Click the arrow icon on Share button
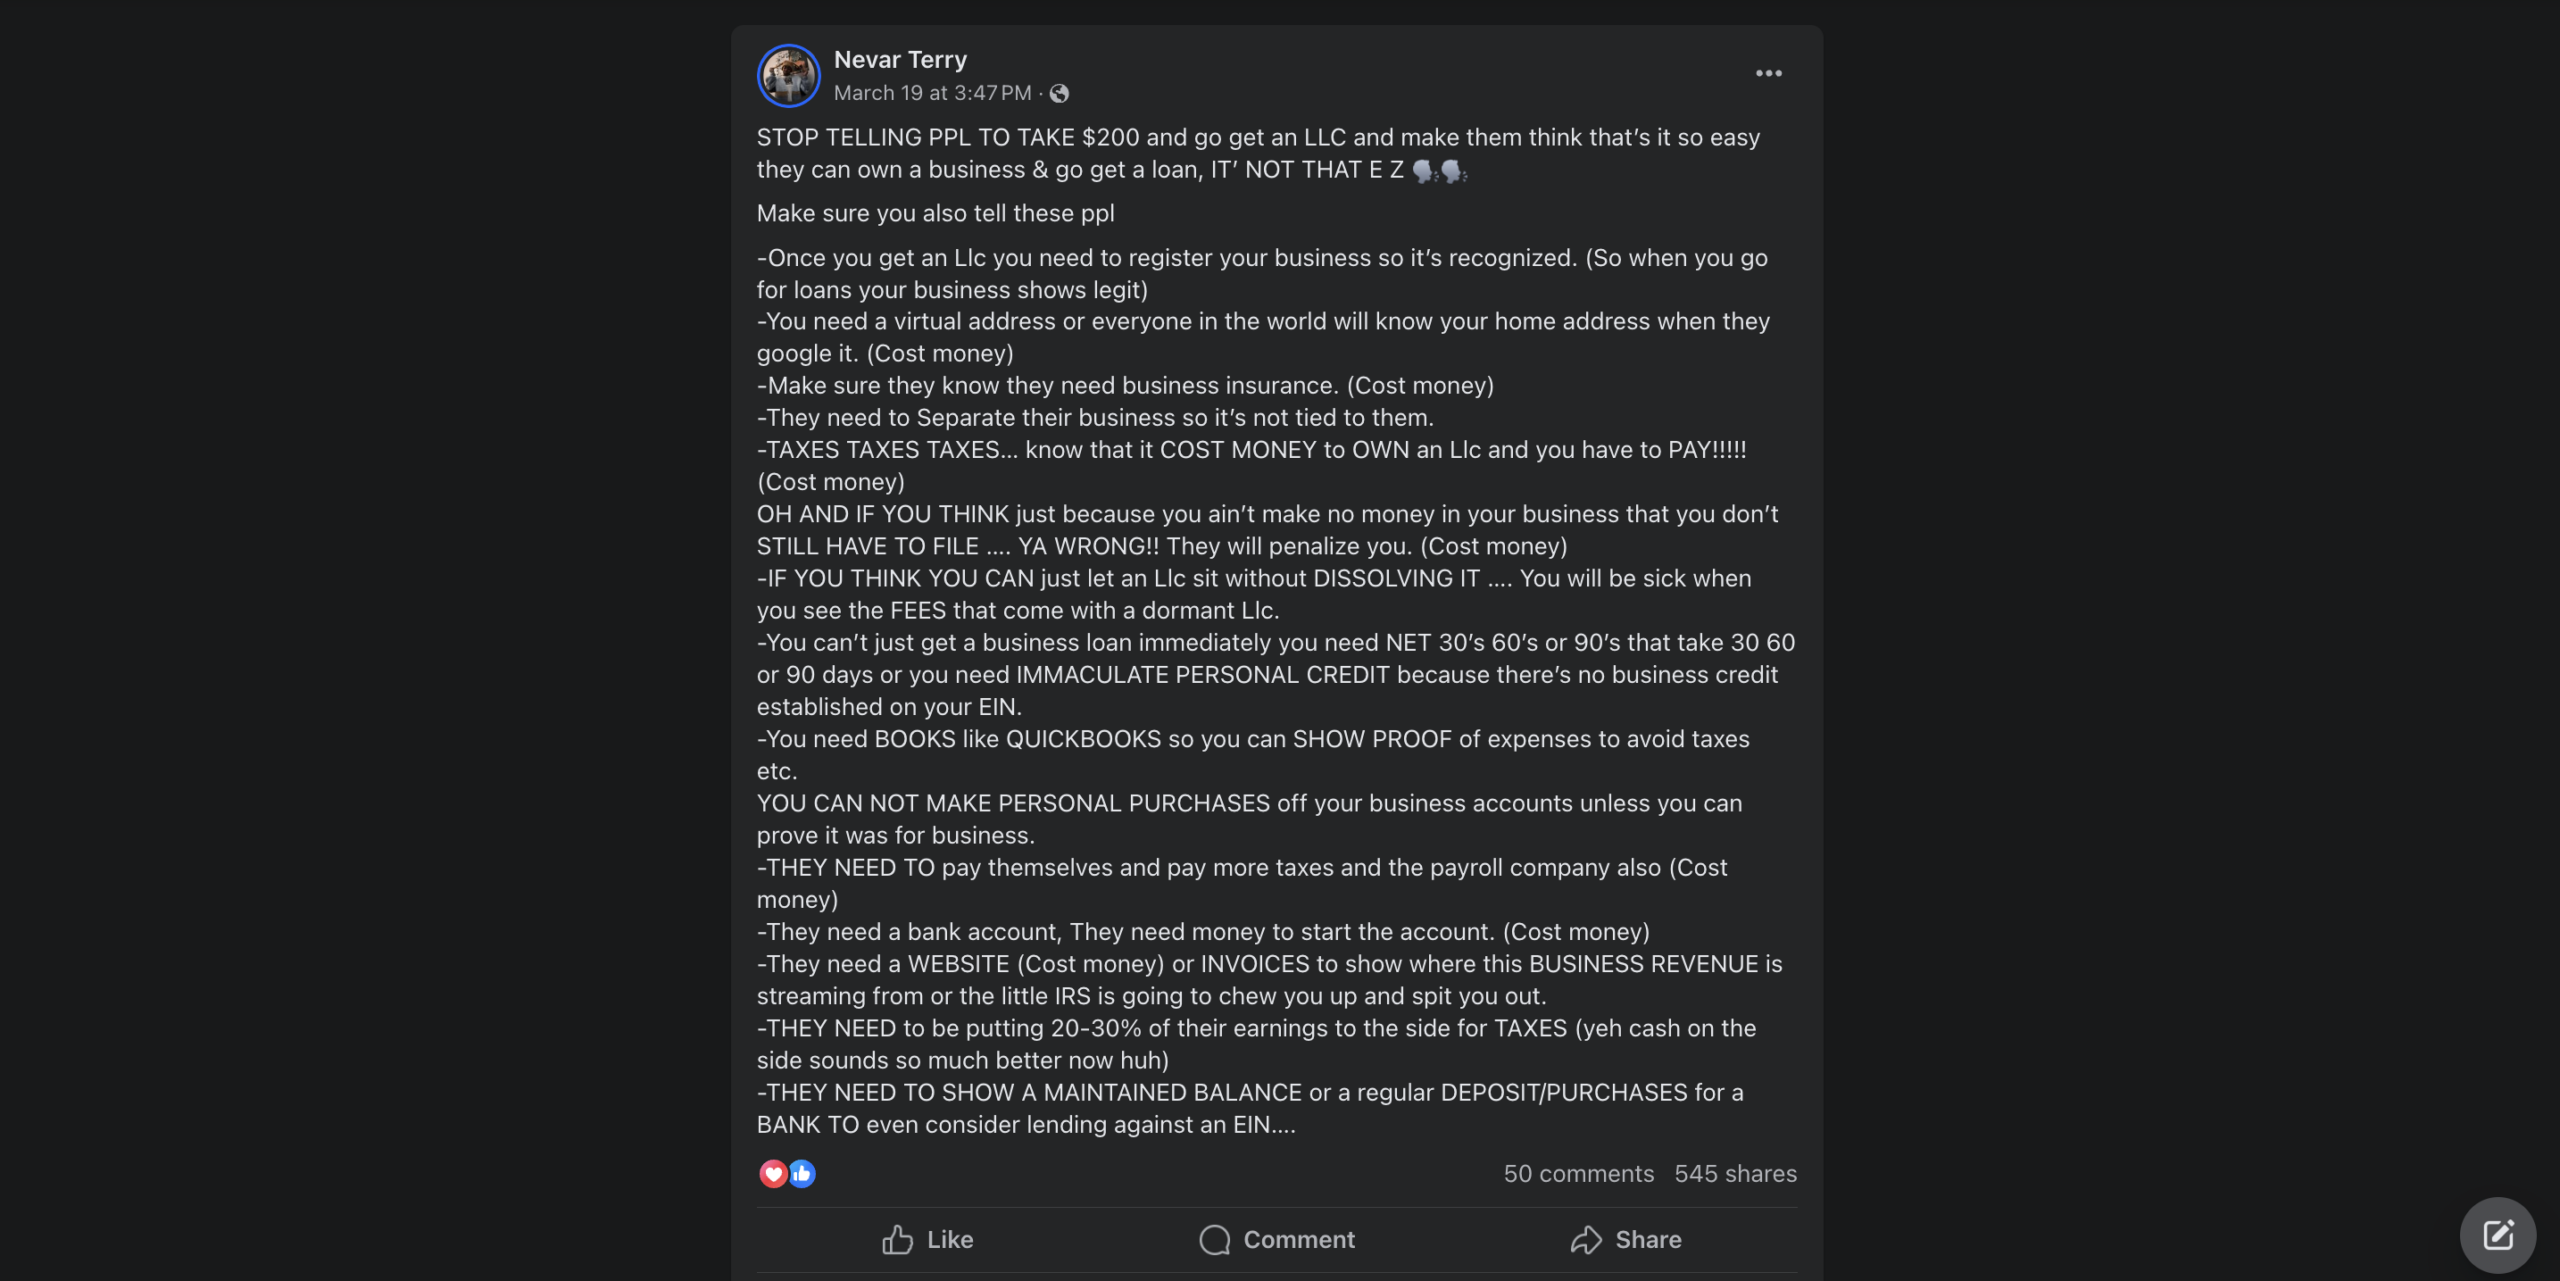This screenshot has width=2560, height=1281. [1586, 1240]
